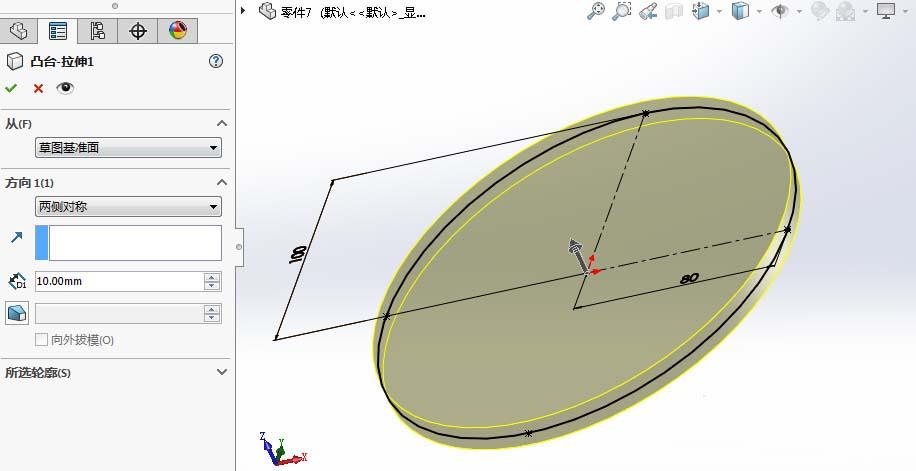Open the ConfigurationManager tab
The height and width of the screenshot is (471, 916).
(98, 31)
